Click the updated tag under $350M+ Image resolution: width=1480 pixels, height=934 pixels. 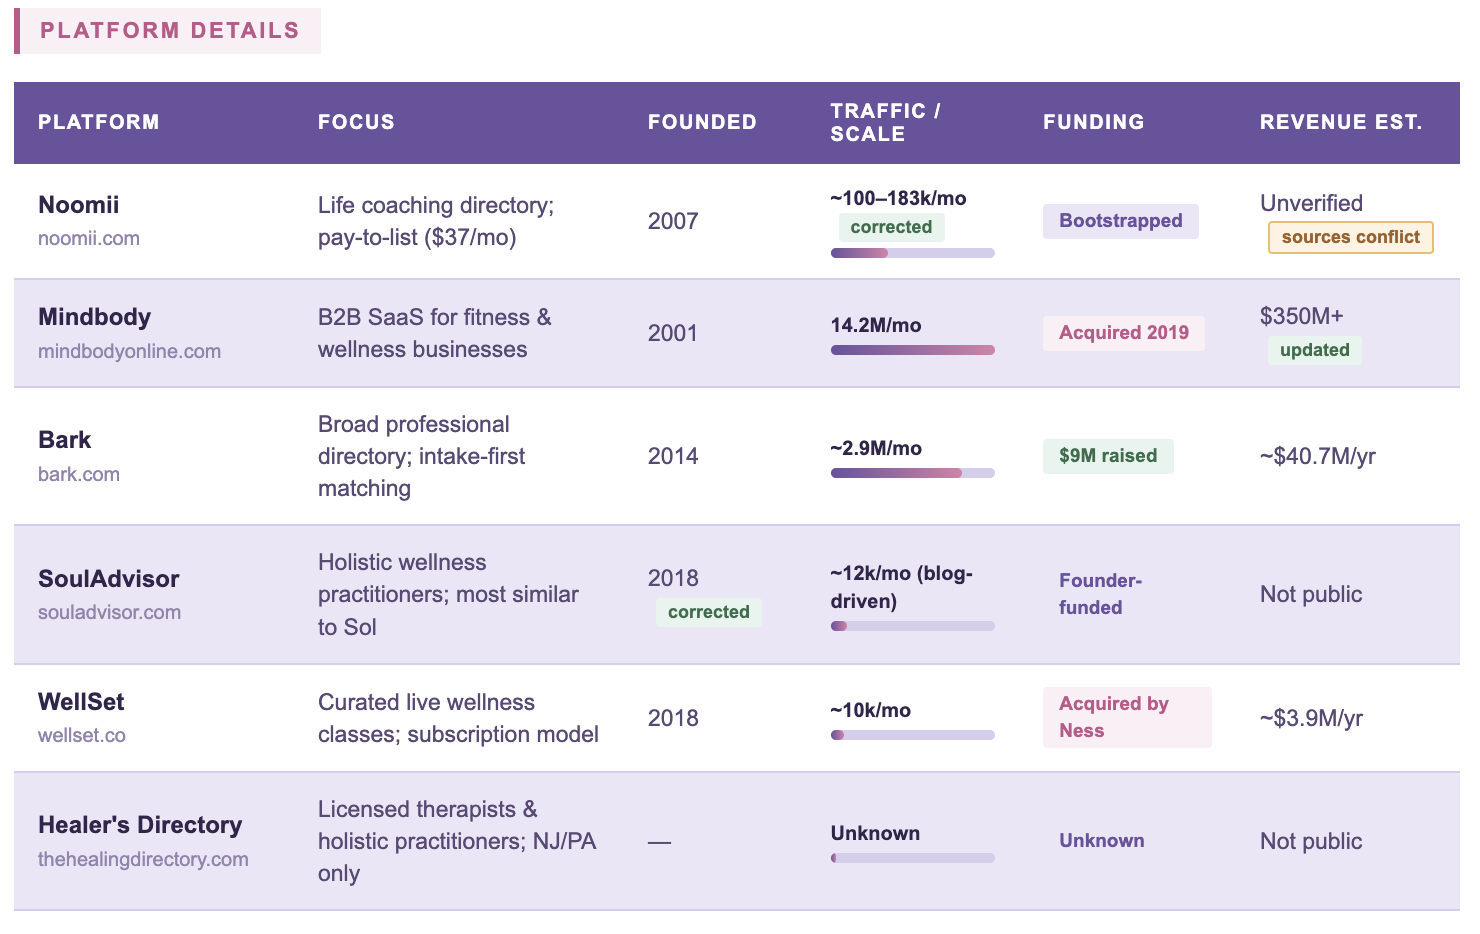(x=1314, y=350)
